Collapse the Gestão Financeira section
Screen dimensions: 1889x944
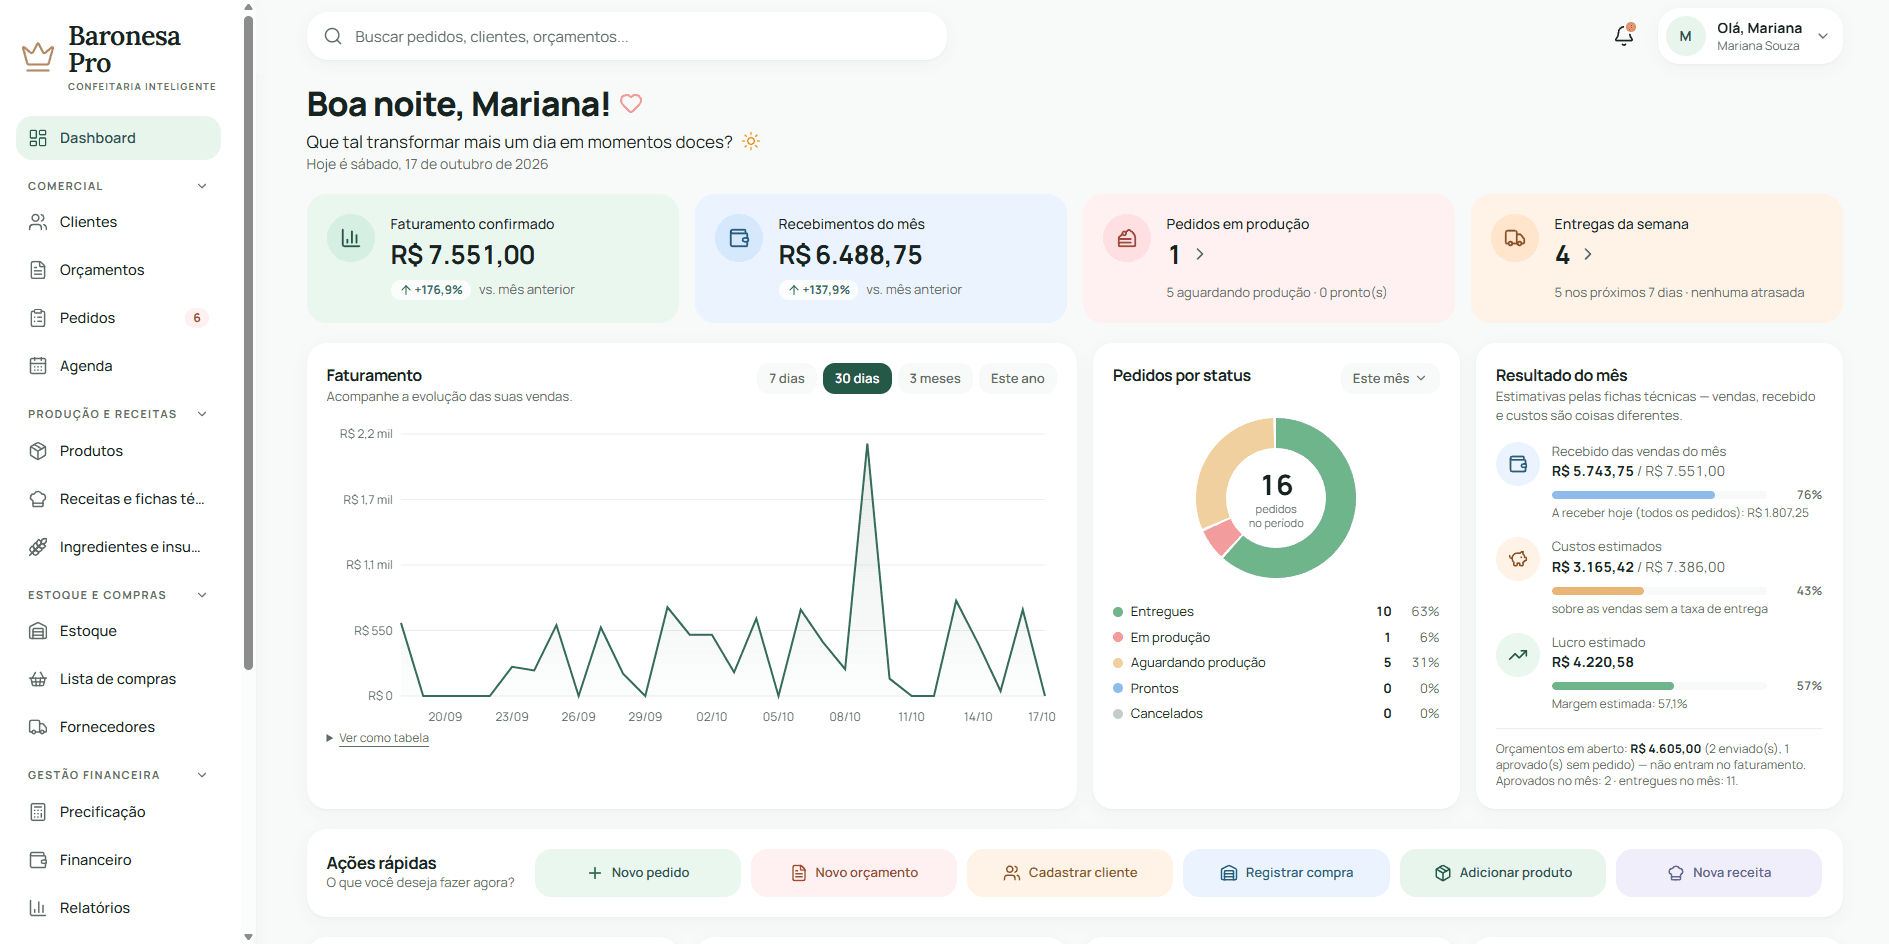(118, 775)
